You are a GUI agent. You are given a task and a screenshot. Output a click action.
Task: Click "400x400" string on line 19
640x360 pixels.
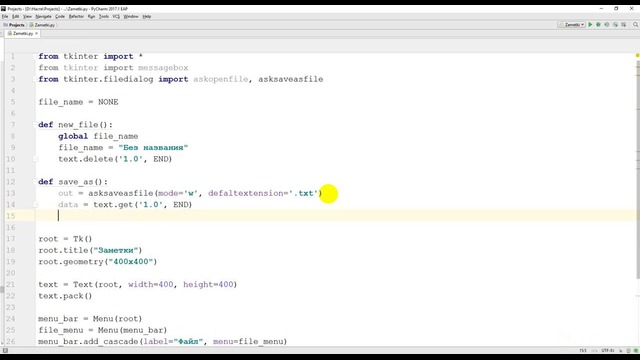pyautogui.click(x=131, y=262)
